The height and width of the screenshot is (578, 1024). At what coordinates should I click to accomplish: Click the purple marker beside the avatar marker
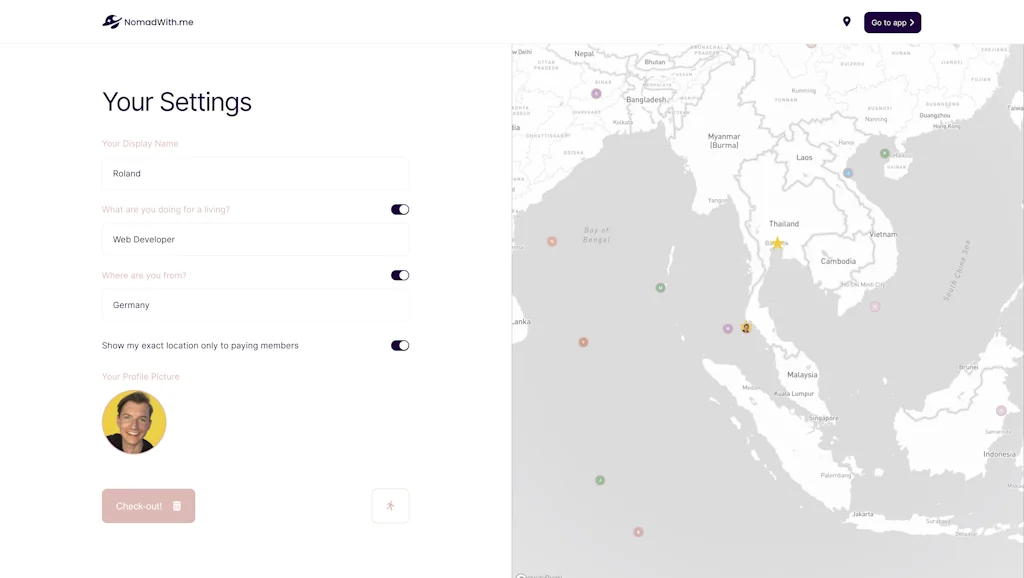[x=728, y=328]
